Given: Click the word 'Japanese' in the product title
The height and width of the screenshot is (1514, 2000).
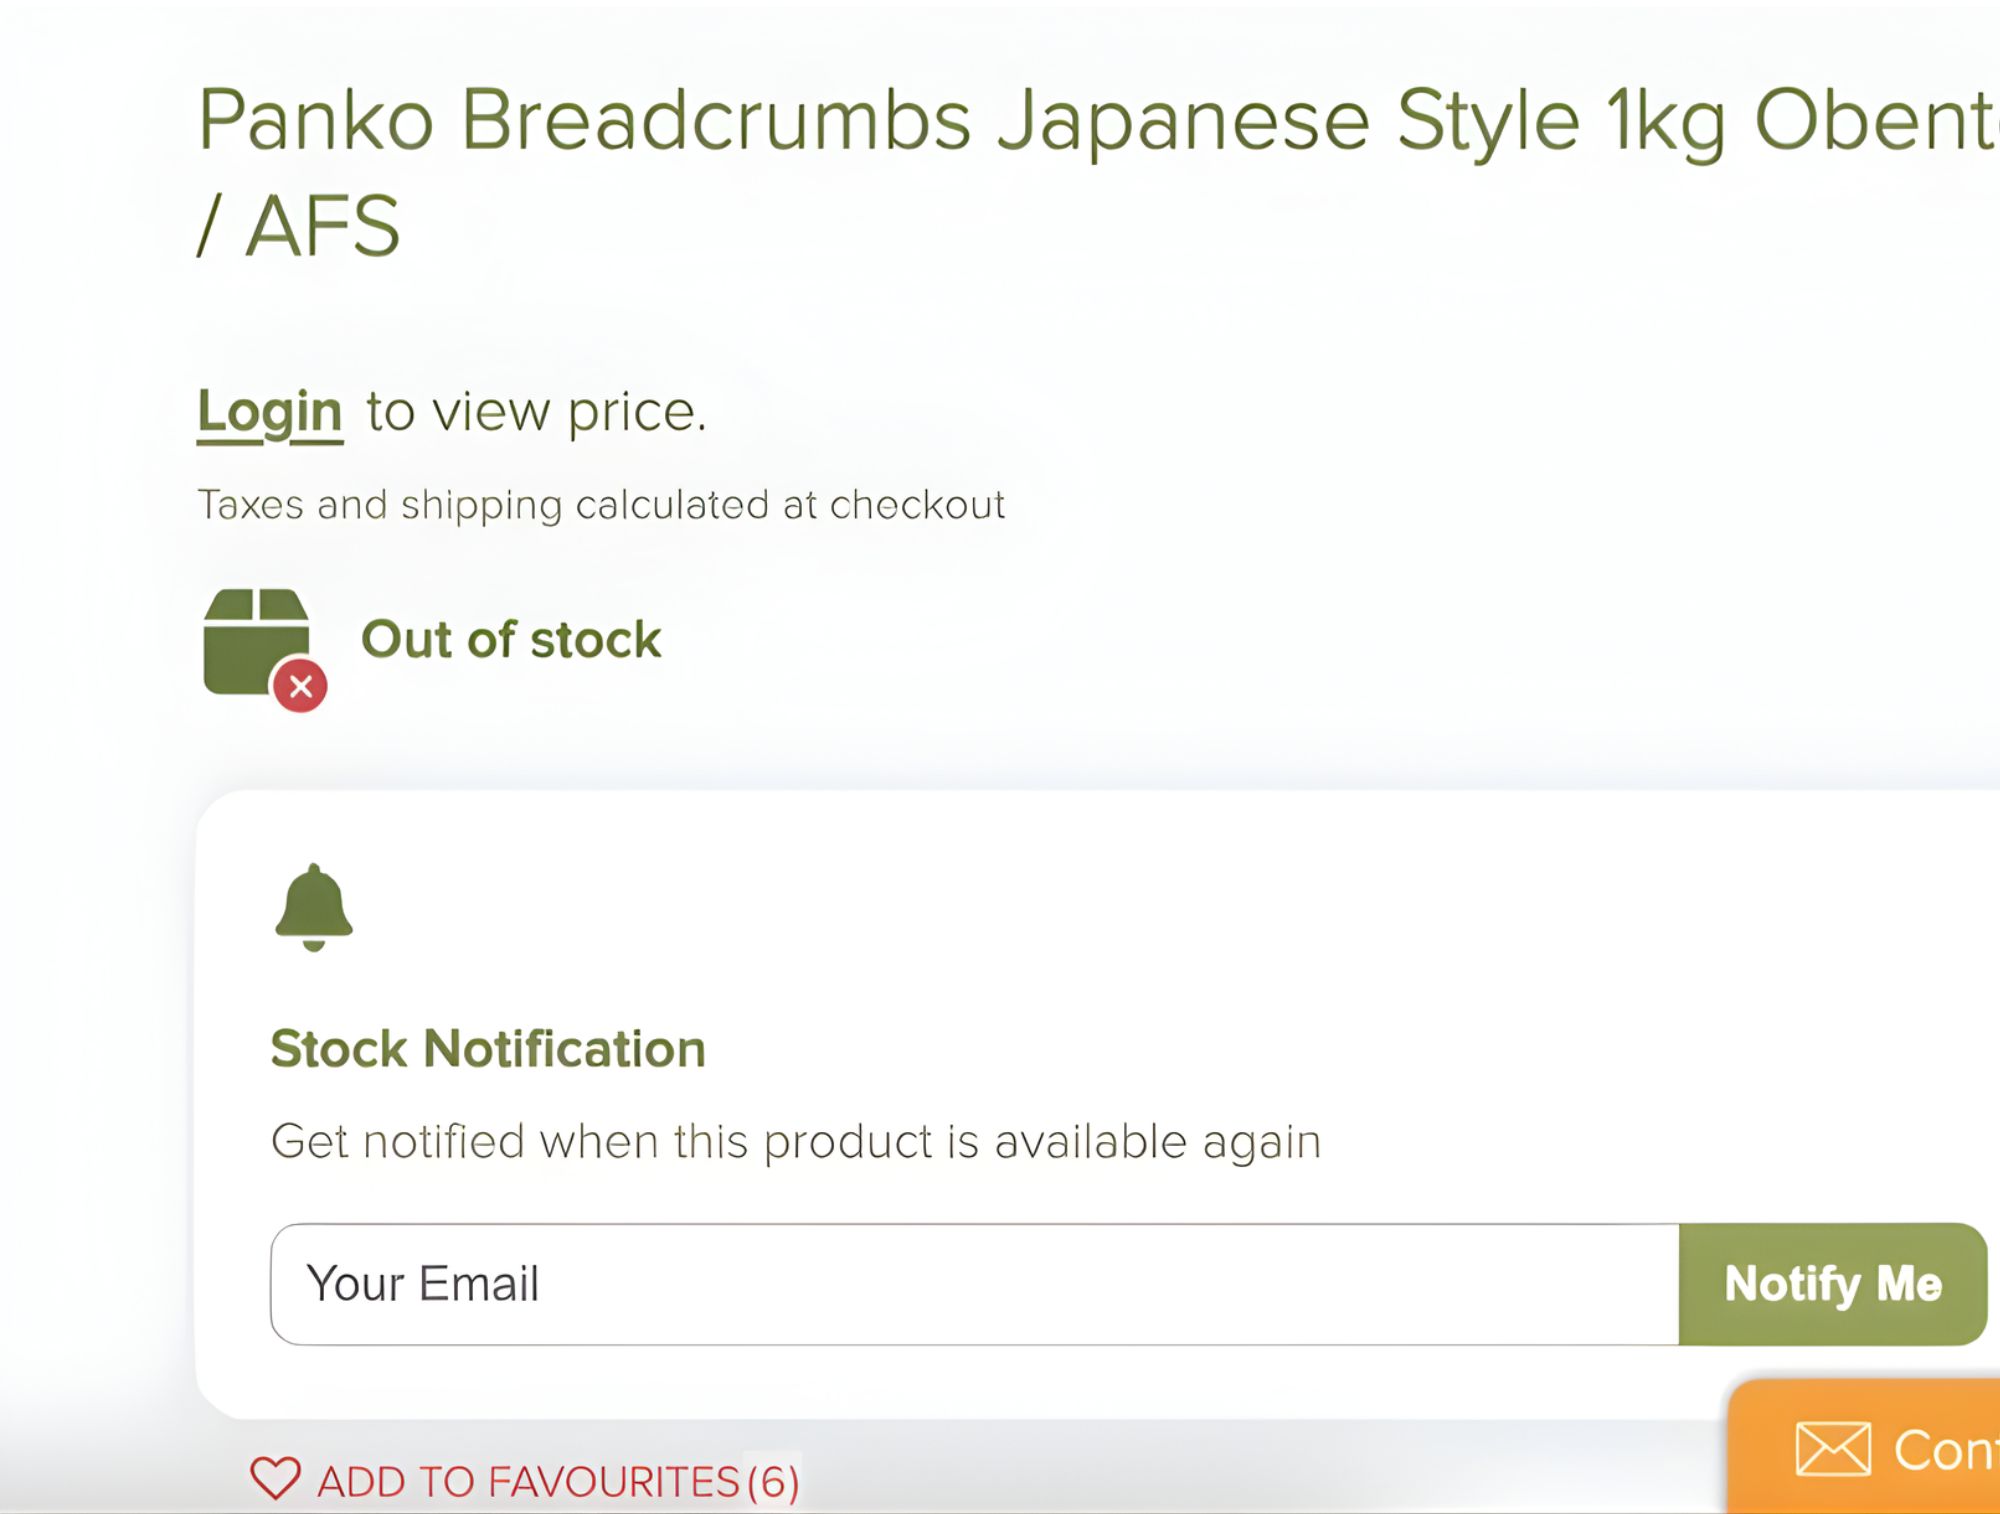Looking at the screenshot, I should [1183, 122].
